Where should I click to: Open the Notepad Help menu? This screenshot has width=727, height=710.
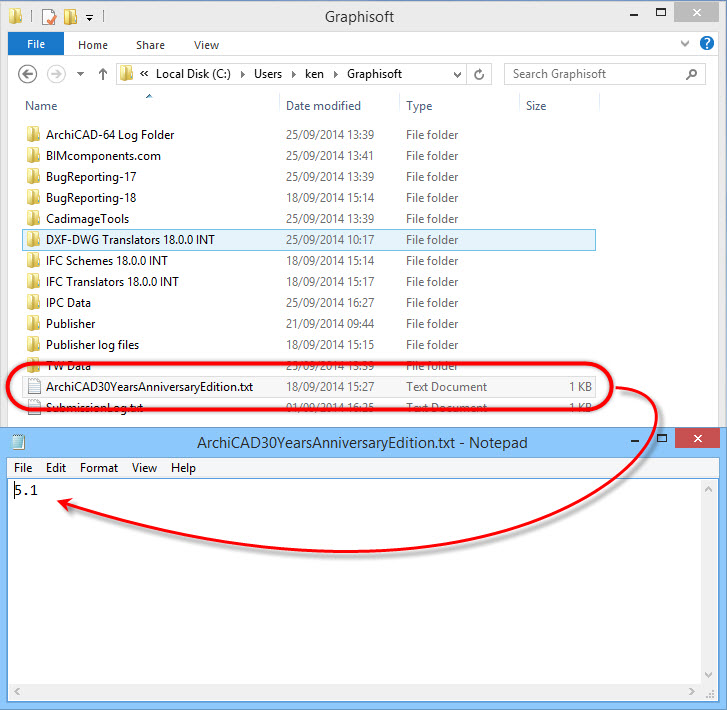coord(183,468)
